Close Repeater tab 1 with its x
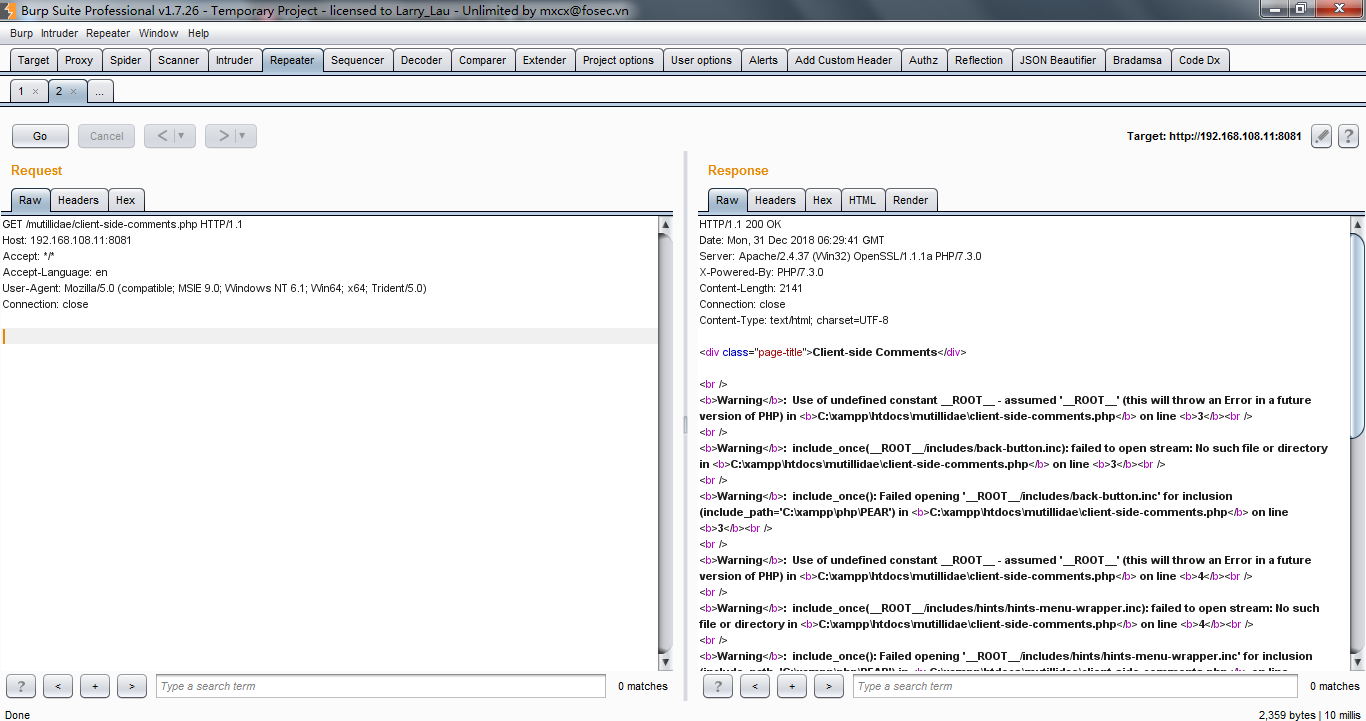The width and height of the screenshot is (1366, 721). pos(35,92)
